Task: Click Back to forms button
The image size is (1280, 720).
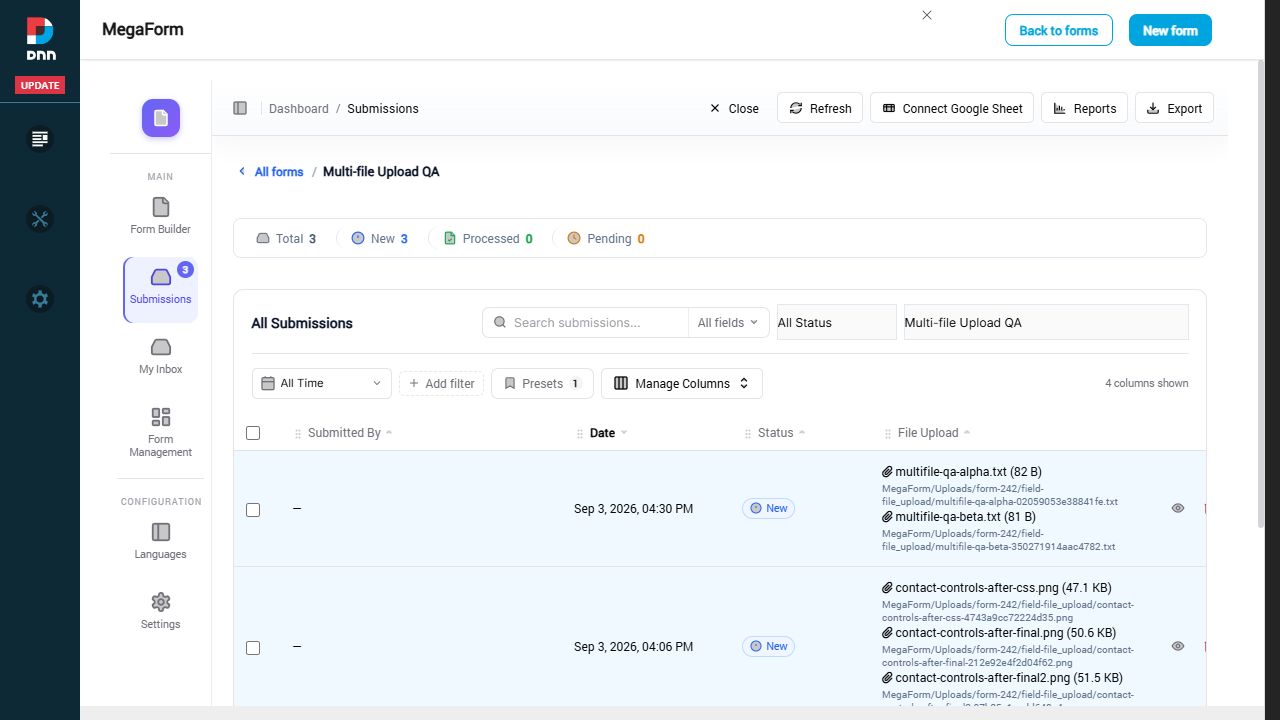Action: 1059,30
